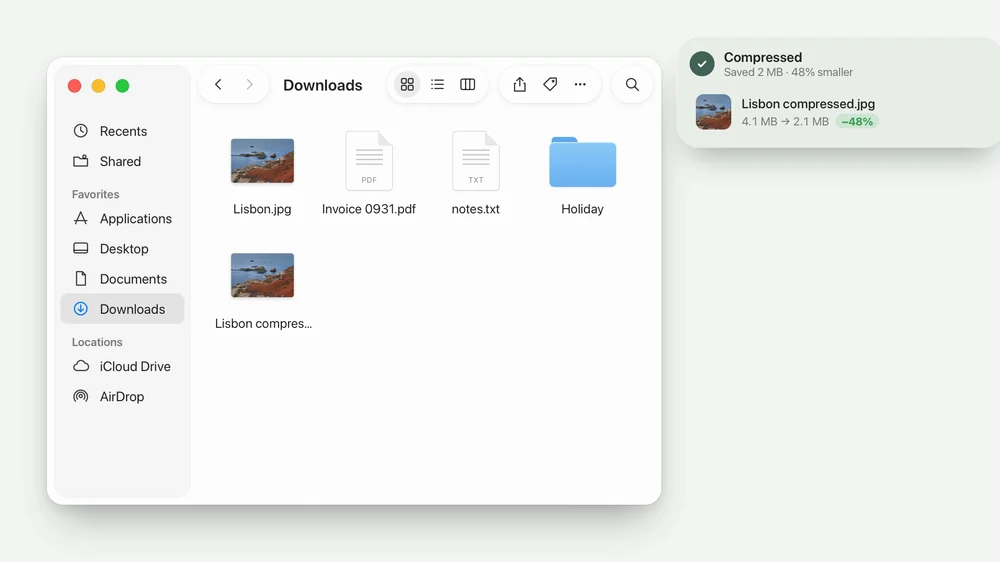Go forward with the right chevron

249,84
